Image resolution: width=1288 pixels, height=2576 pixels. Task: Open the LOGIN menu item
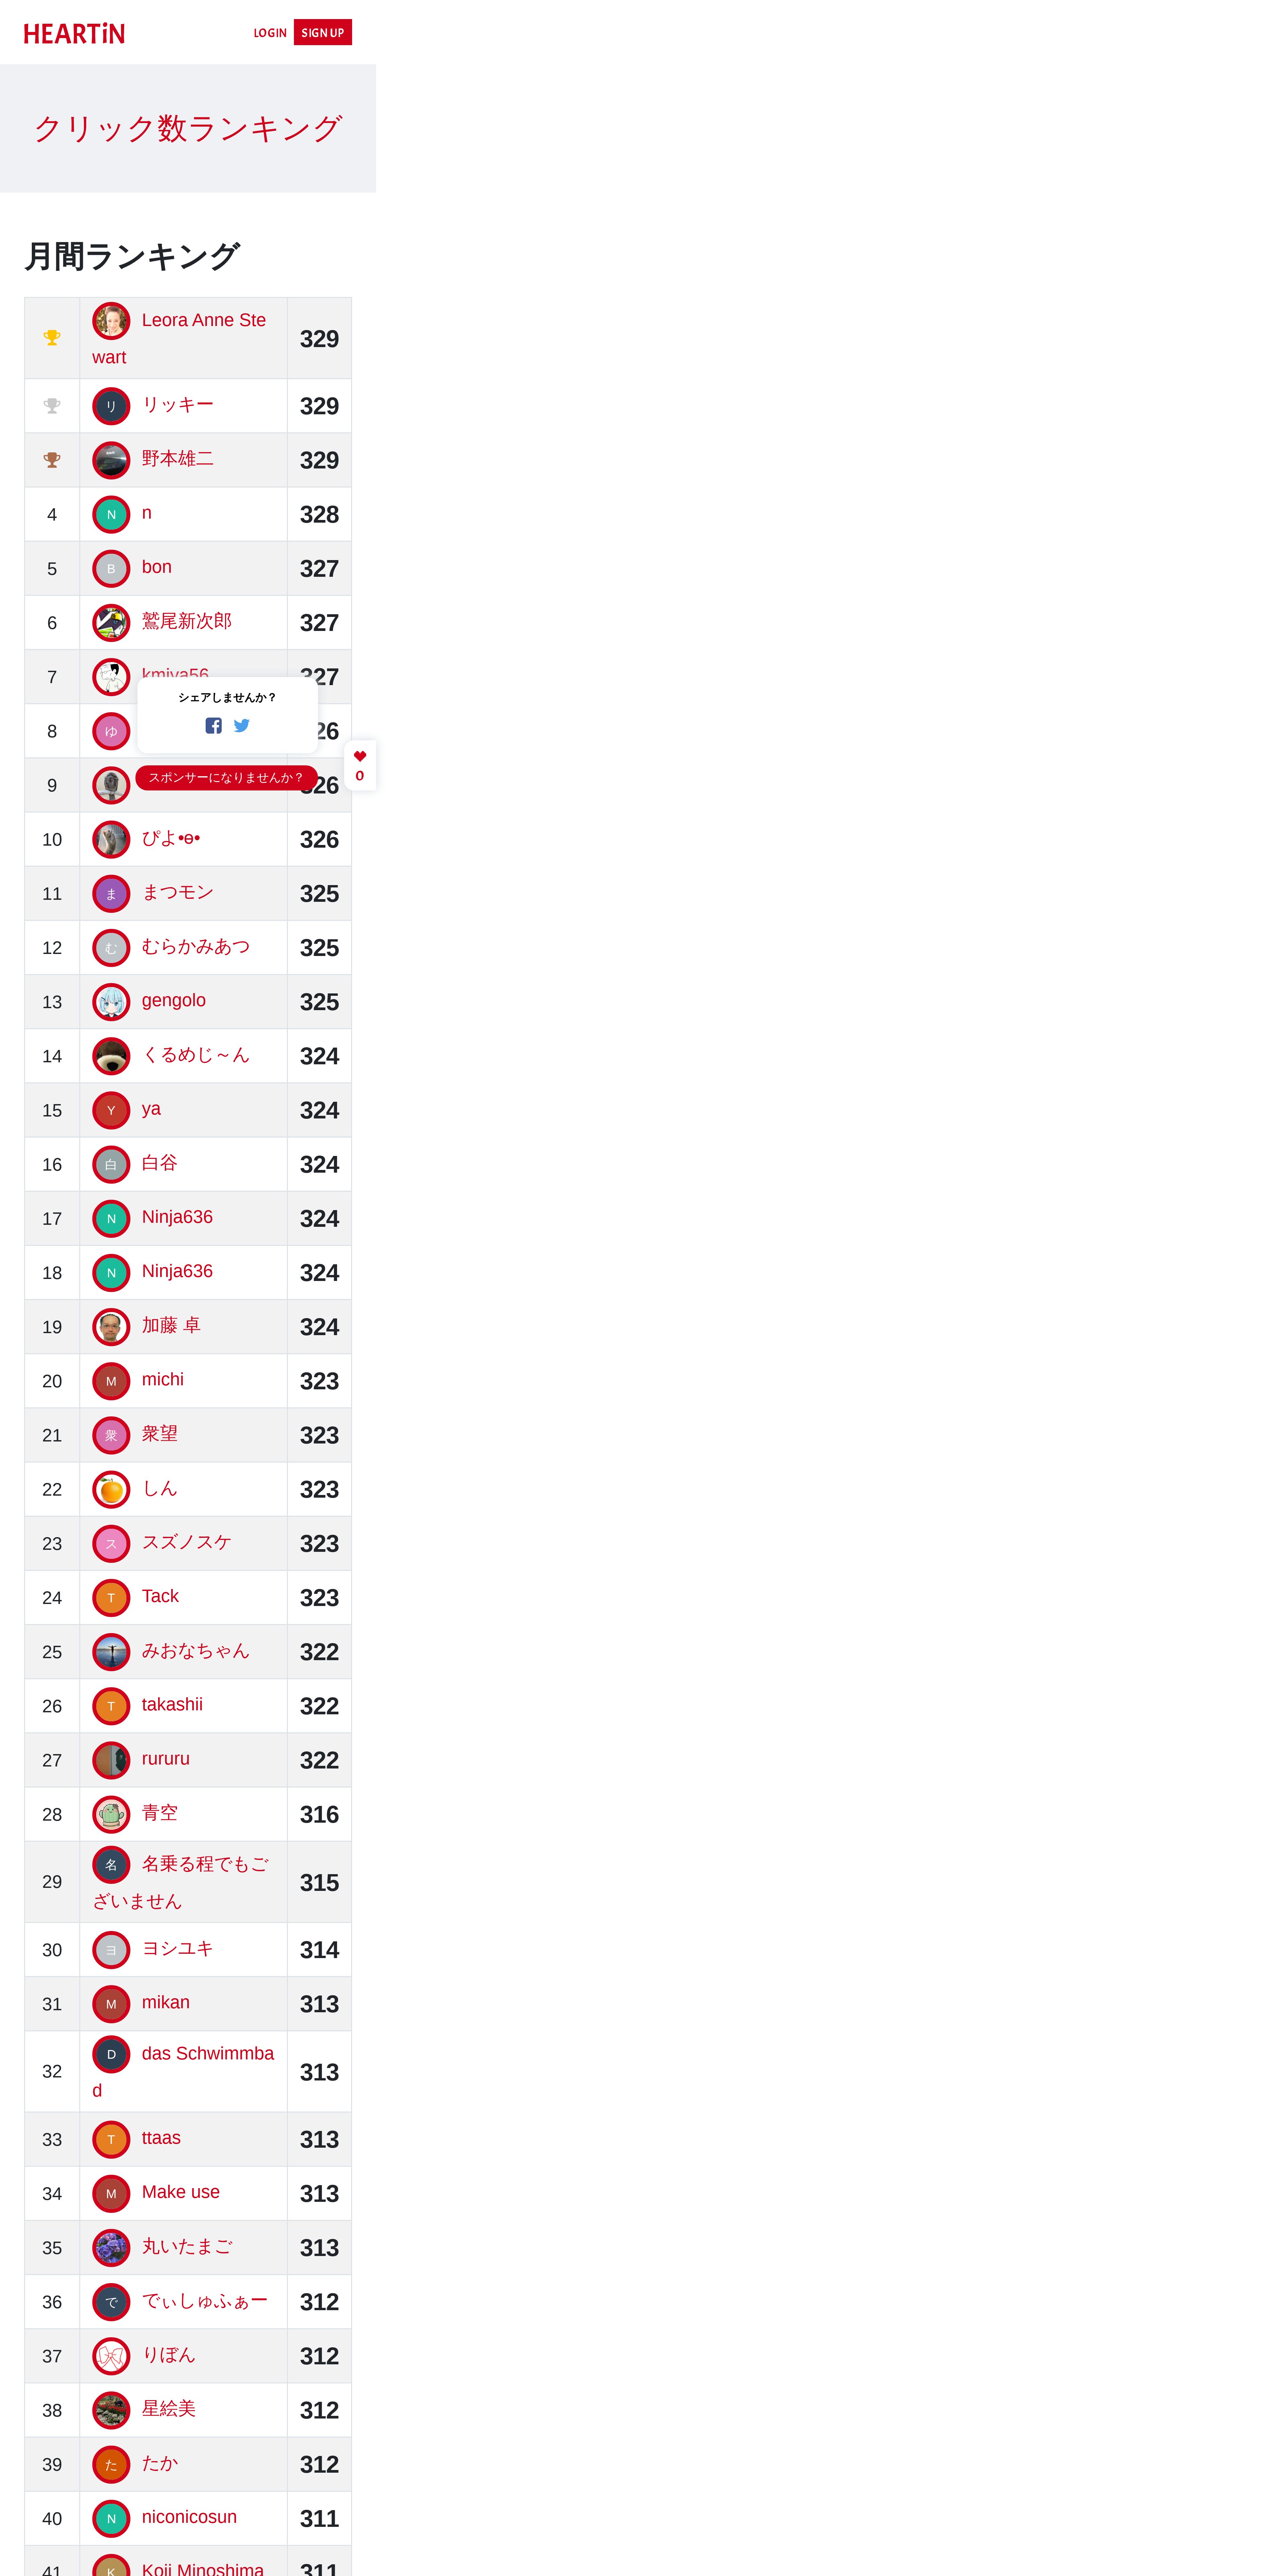pyautogui.click(x=270, y=33)
